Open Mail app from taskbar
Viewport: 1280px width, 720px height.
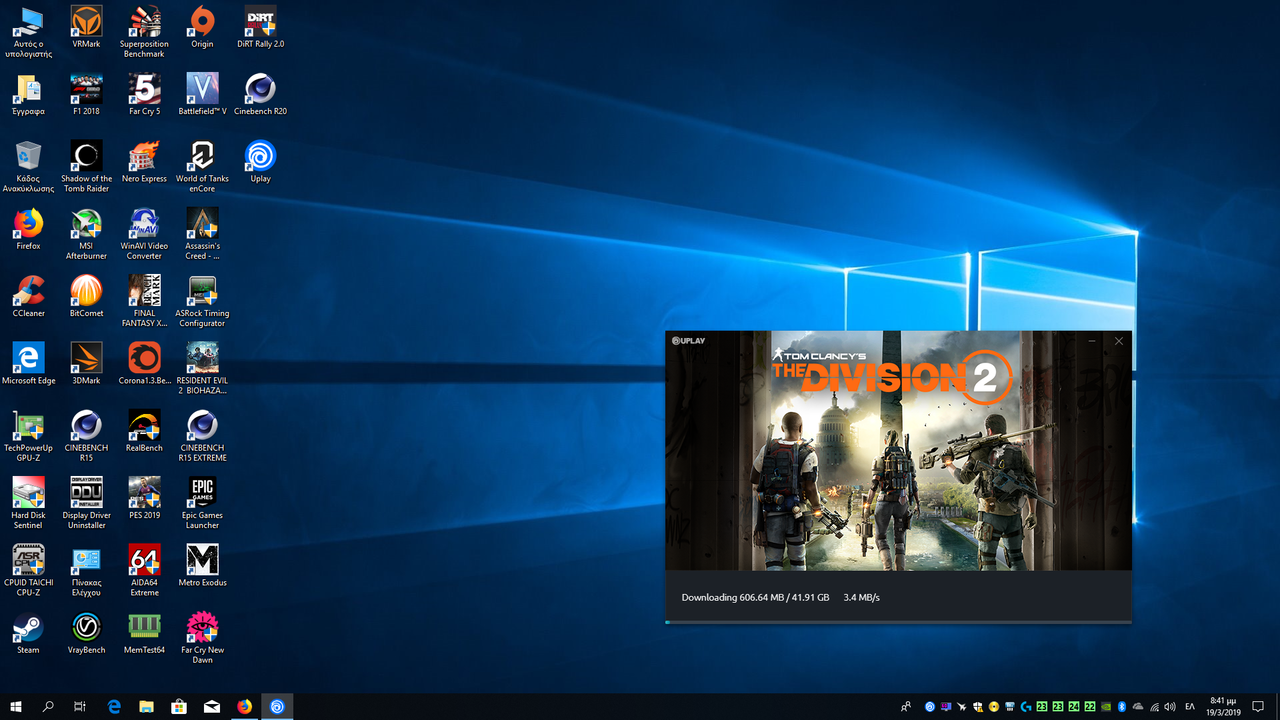tap(212, 707)
